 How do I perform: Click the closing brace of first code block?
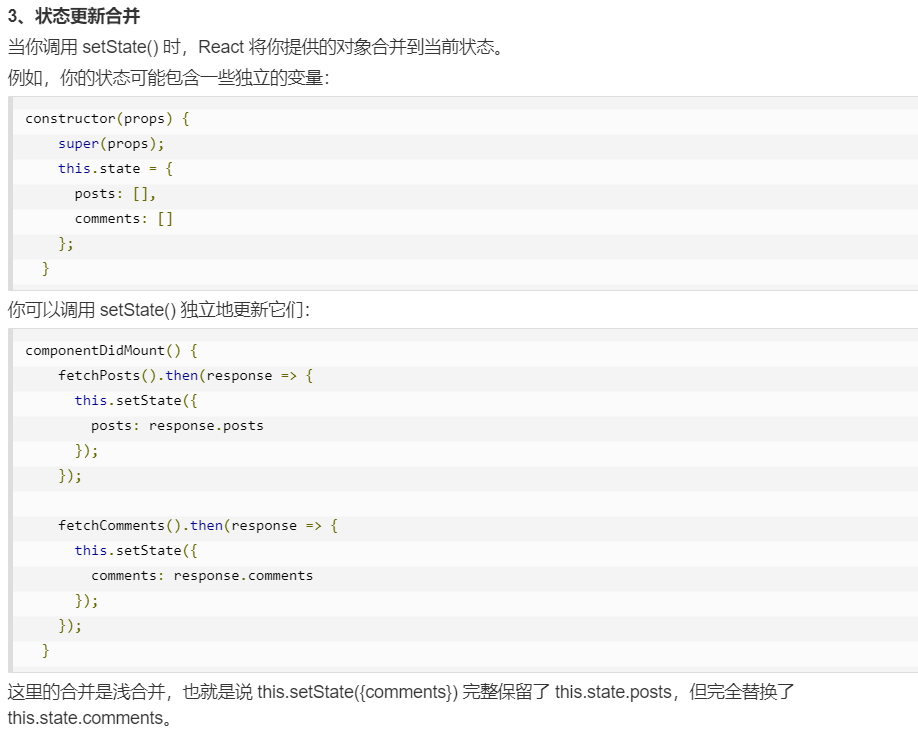click(x=45, y=268)
